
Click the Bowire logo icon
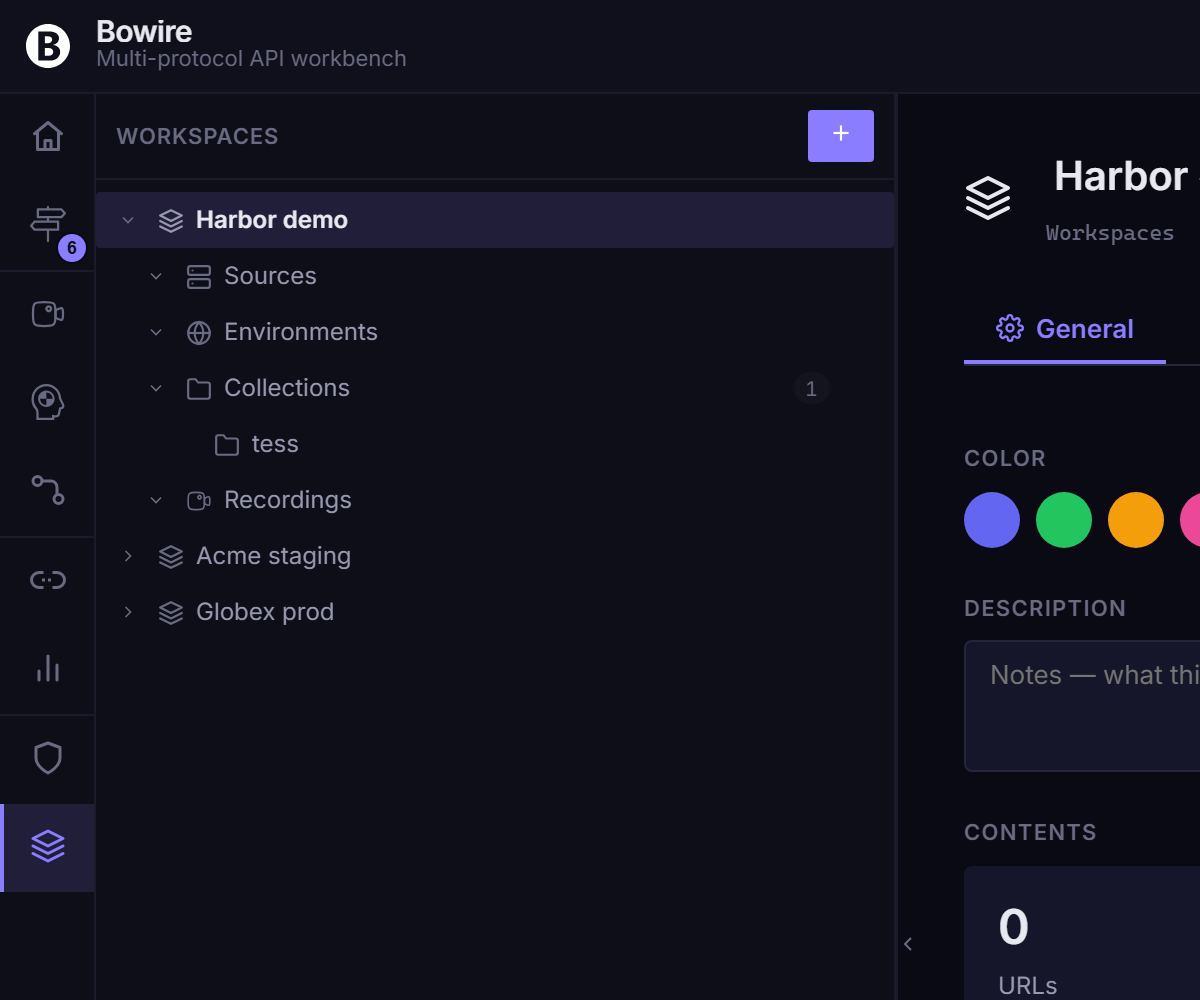pos(48,46)
